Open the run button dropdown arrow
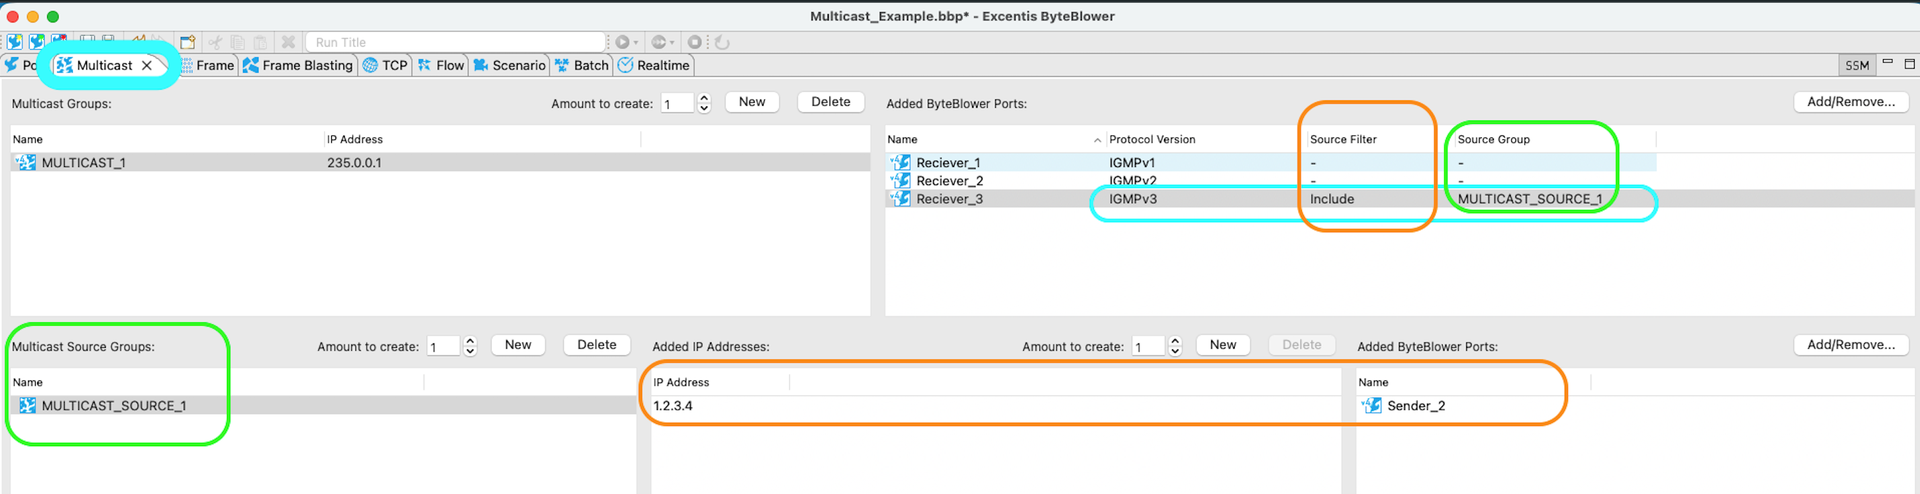This screenshot has width=1920, height=494. click(x=636, y=43)
